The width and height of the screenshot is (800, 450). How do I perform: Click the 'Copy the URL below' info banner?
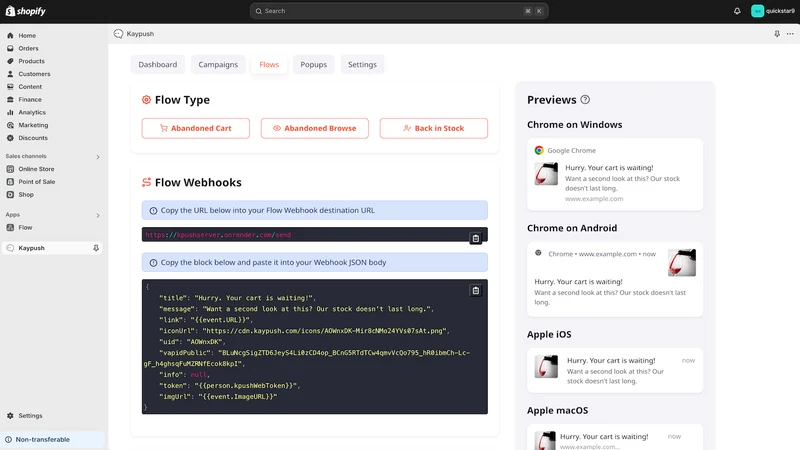pos(315,210)
